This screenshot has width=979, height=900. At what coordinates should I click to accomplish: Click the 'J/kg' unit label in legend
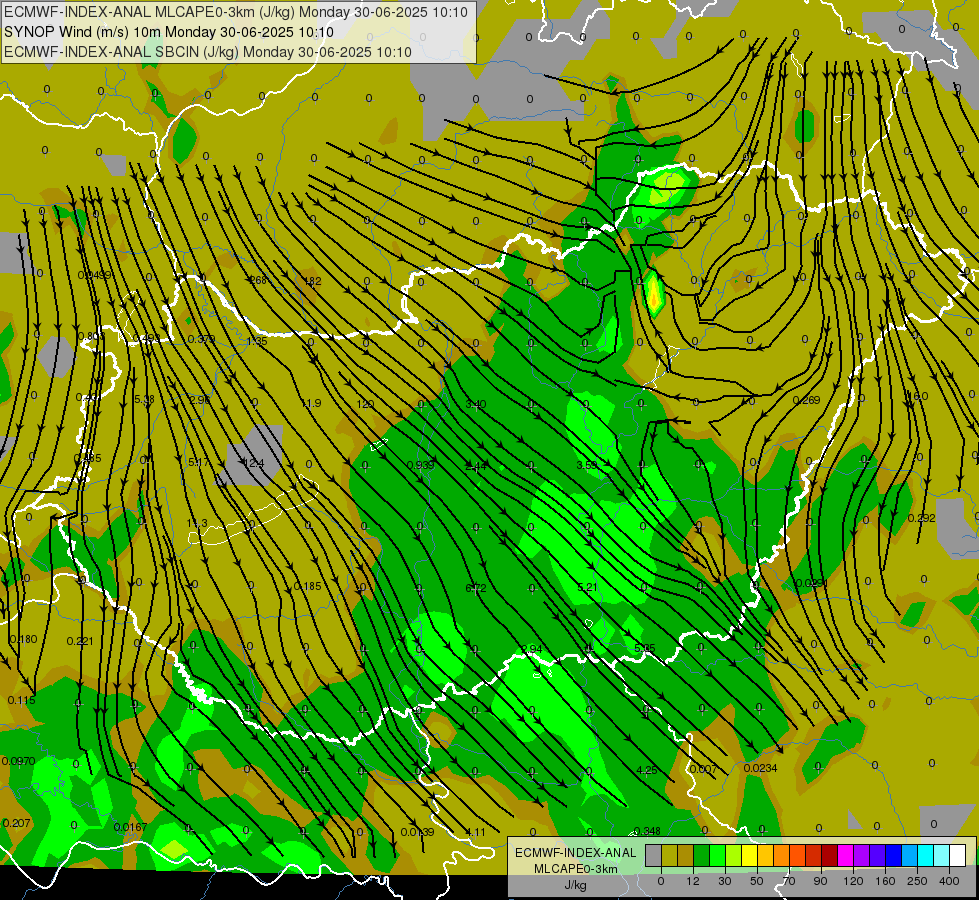point(575,885)
